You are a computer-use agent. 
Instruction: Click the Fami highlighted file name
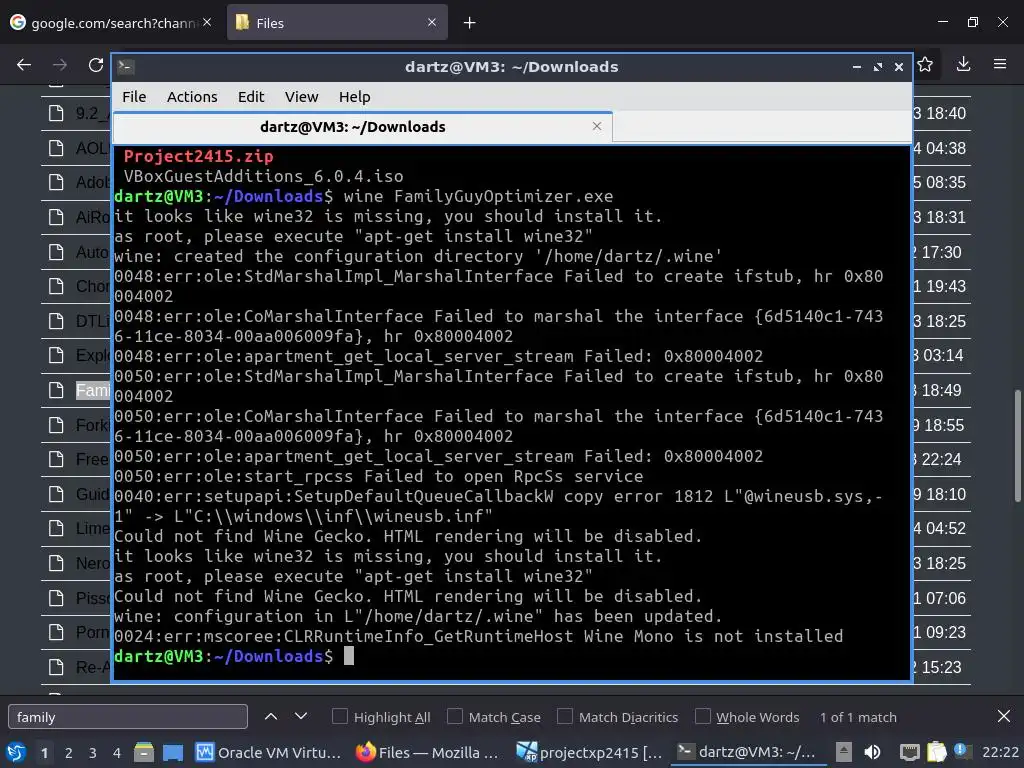click(x=93, y=391)
